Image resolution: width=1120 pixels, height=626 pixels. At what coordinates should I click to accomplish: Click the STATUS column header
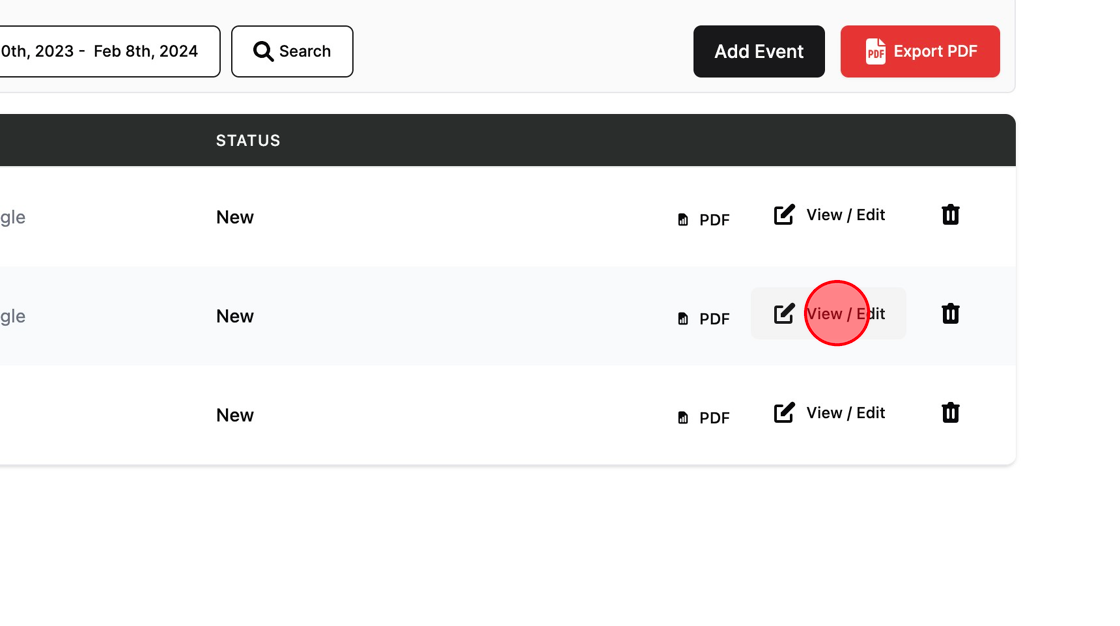click(x=248, y=140)
